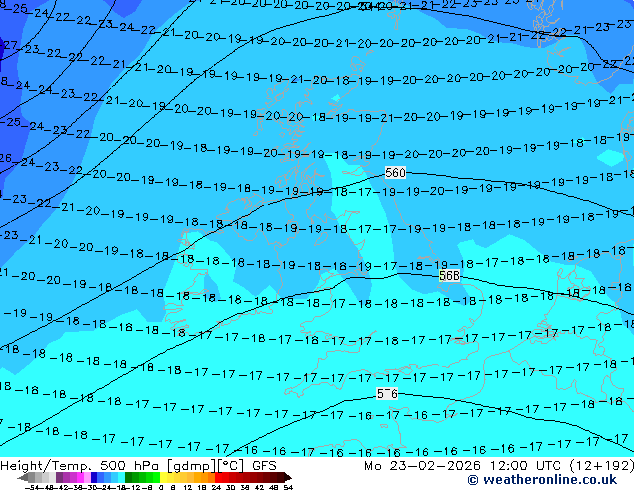
Task: Click the bright red swatch in legend
Action: [218, 477]
